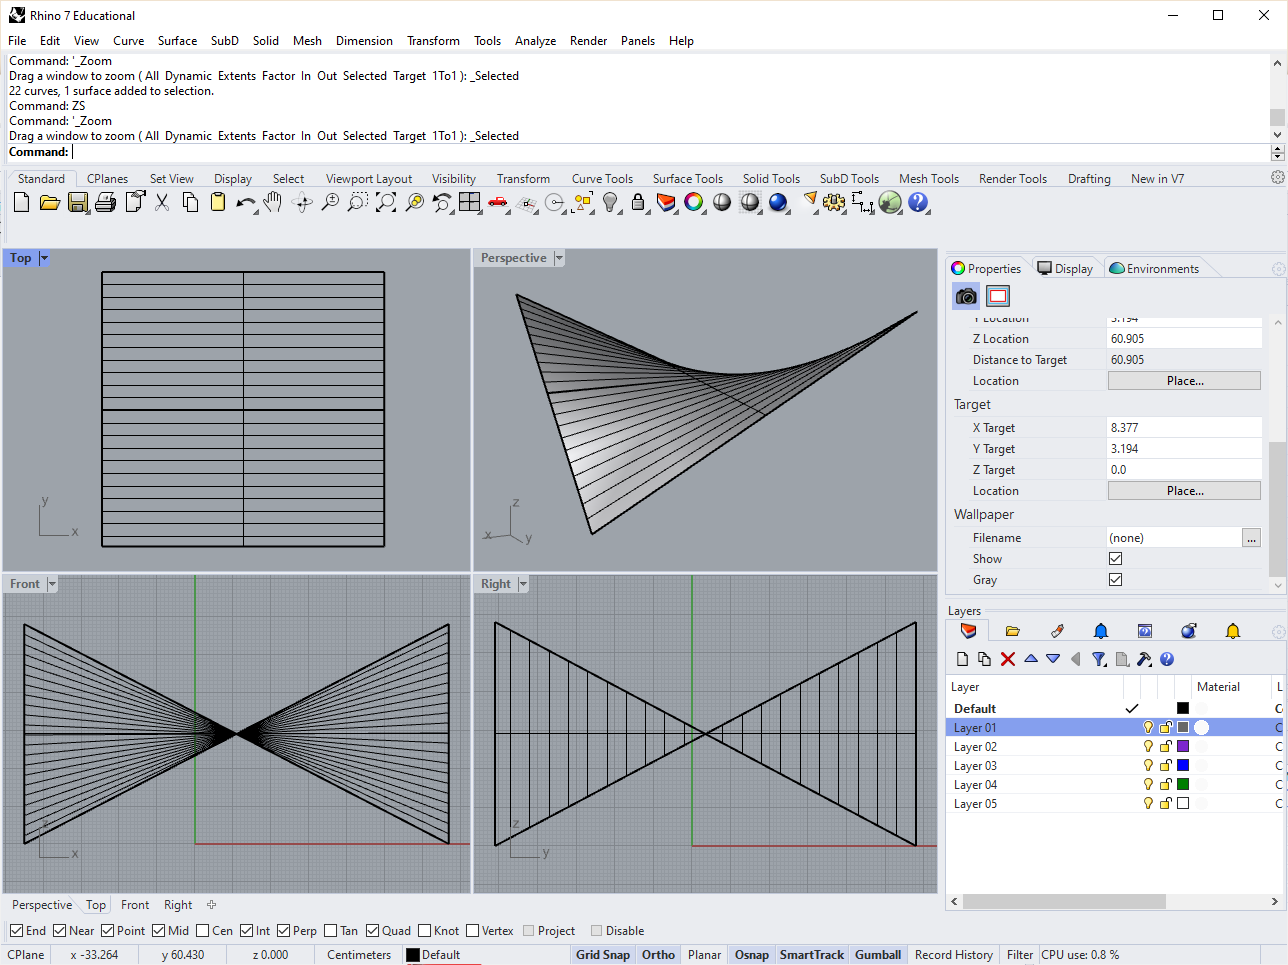This screenshot has height=965, width=1288.
Task: Open the Surface menu
Action: [177, 41]
